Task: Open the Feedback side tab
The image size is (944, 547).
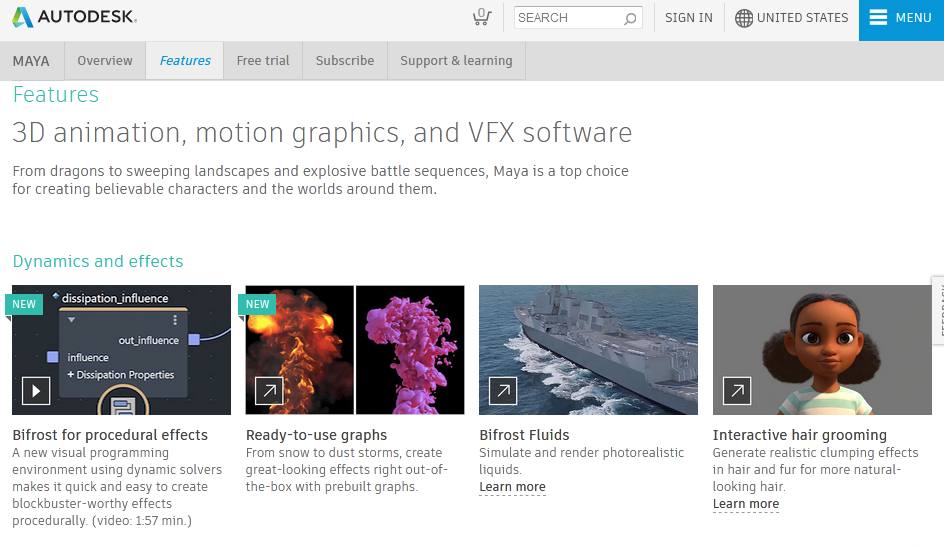Action: coord(939,310)
